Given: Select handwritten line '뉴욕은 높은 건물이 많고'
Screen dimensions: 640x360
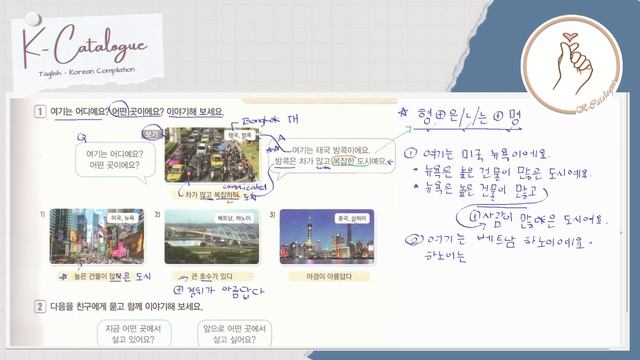Looking at the screenshot, I should (x=481, y=190).
